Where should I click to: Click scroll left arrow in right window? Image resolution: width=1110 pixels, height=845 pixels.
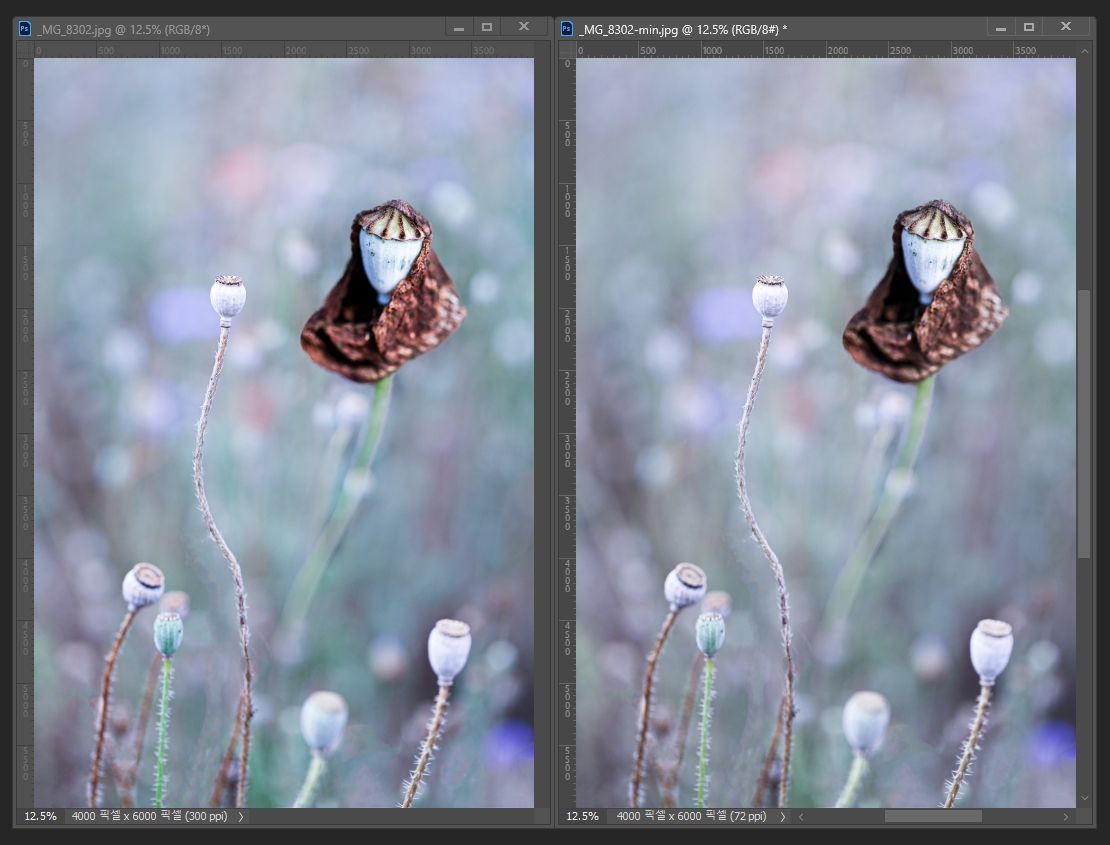point(801,817)
